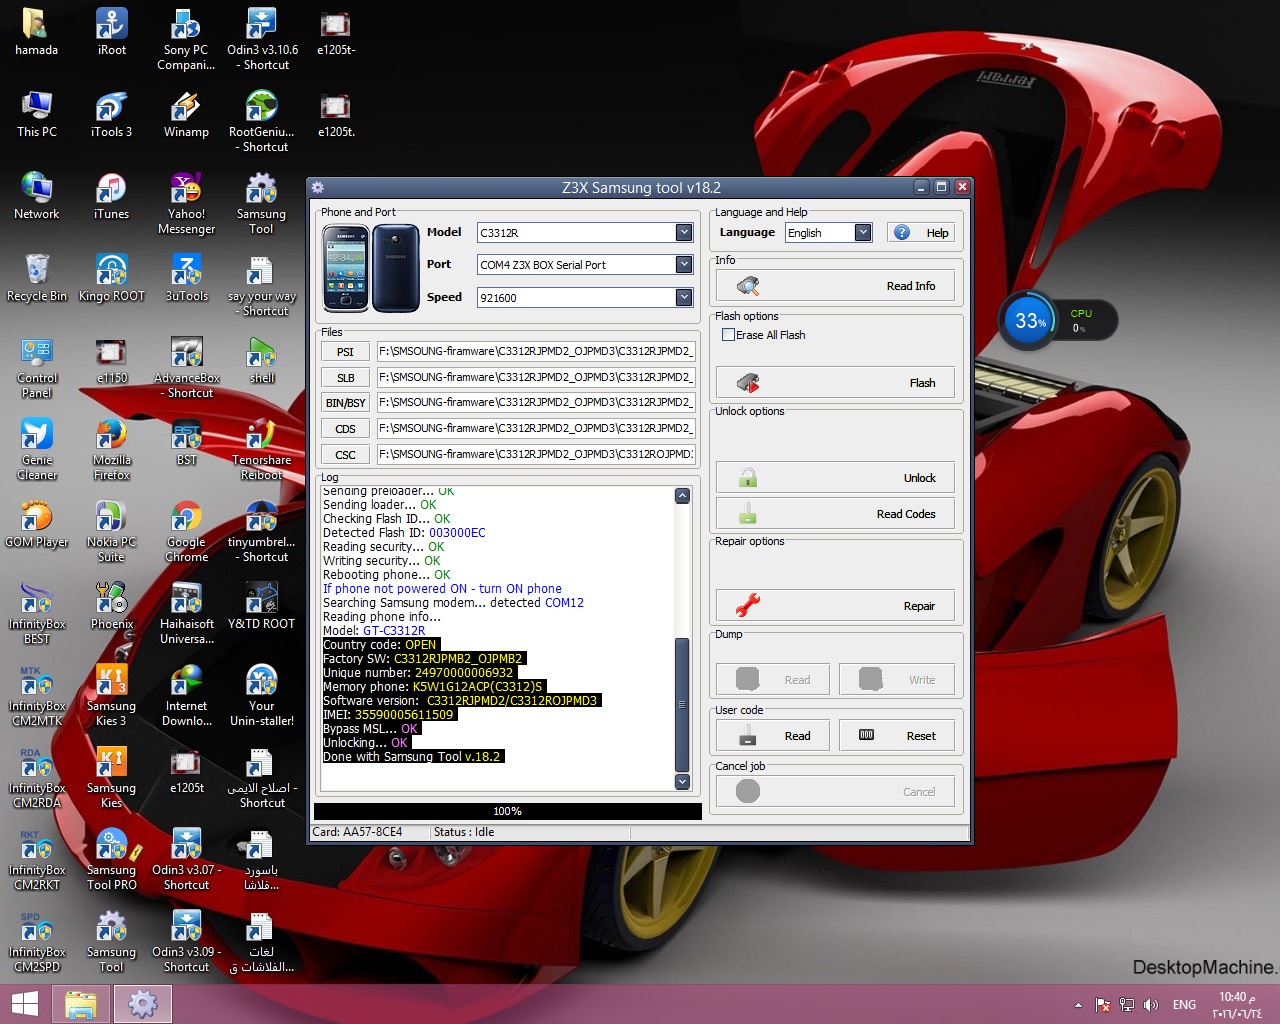Open Odin3 v3.10.6 shortcut icon
This screenshot has width=1280, height=1024.
pyautogui.click(x=262, y=39)
